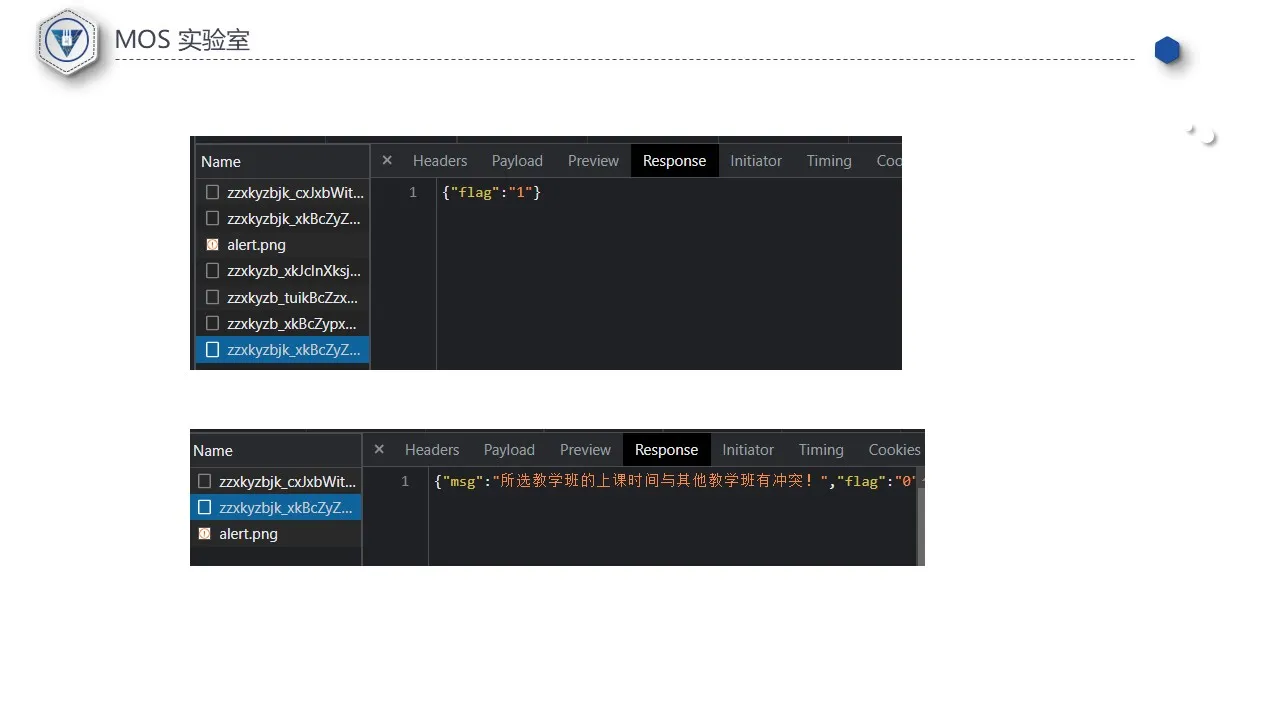Select the zzxkyzb_xkJcInXksj... request name
The width and height of the screenshot is (1280, 720).
click(294, 271)
